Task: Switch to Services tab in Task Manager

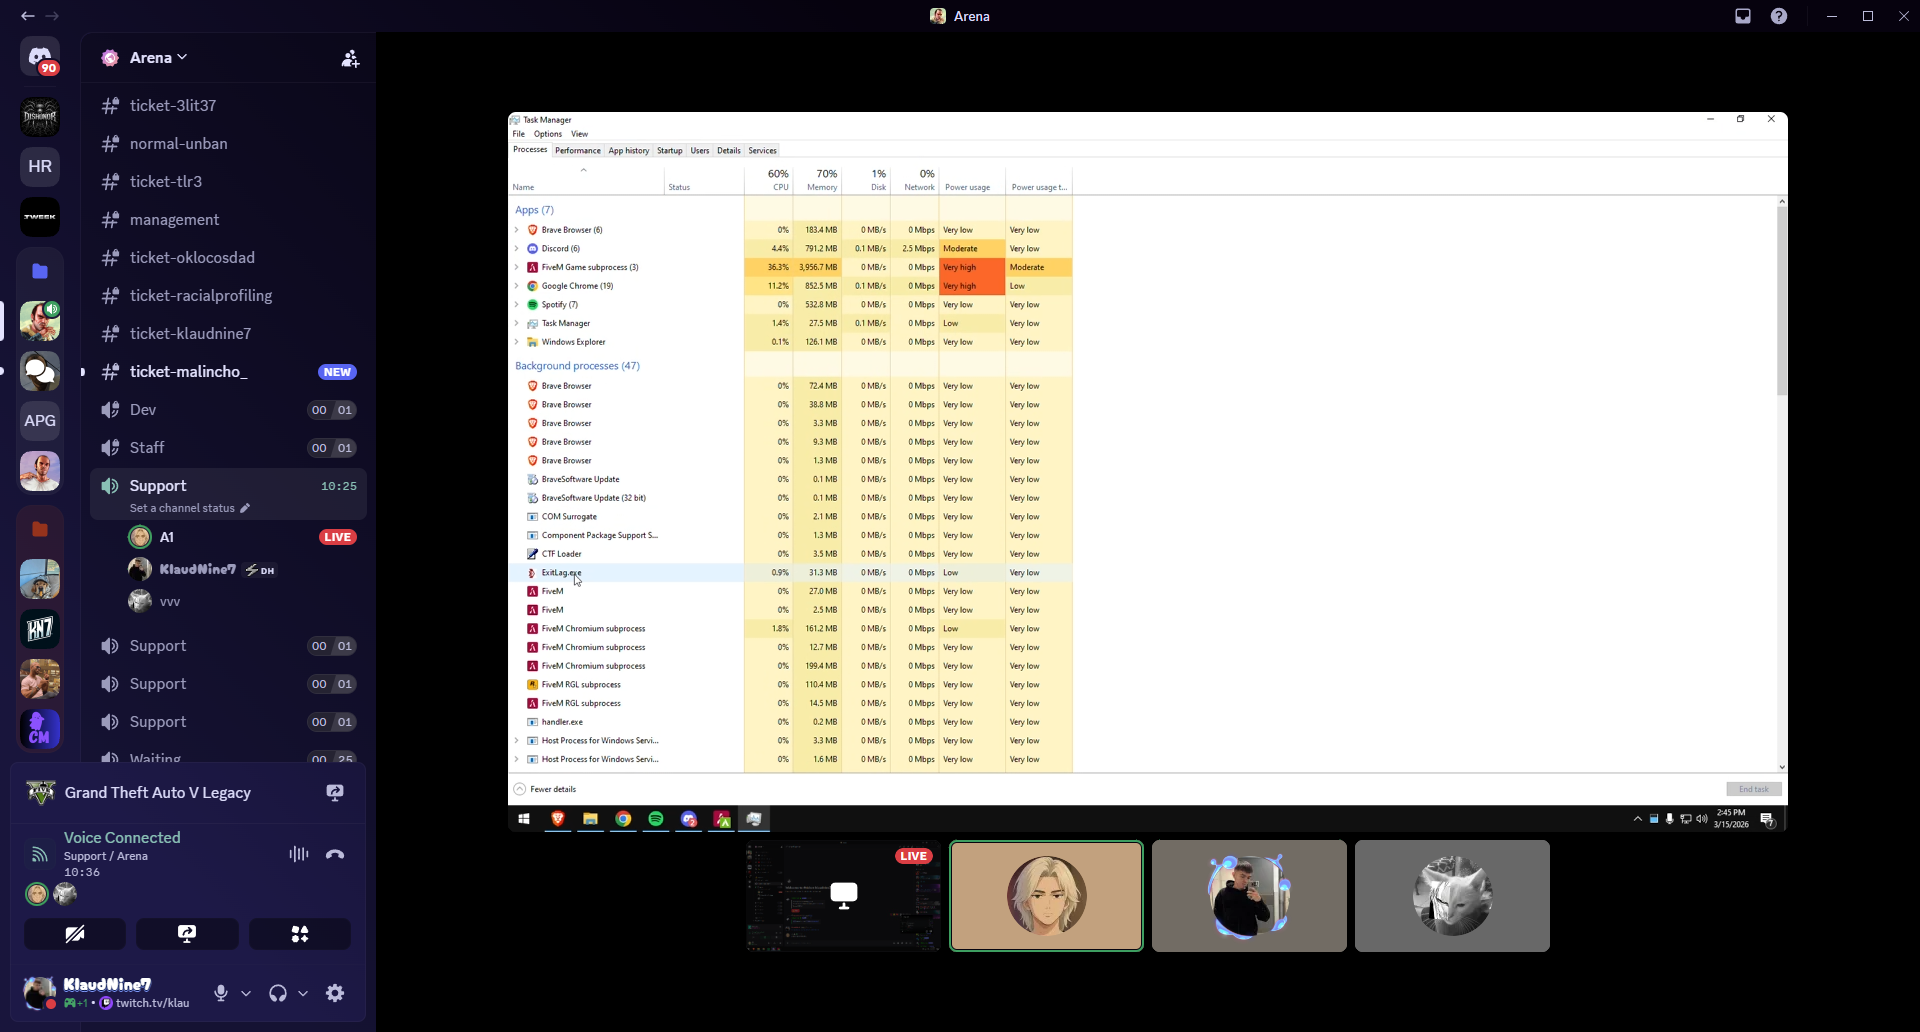Action: [763, 151]
